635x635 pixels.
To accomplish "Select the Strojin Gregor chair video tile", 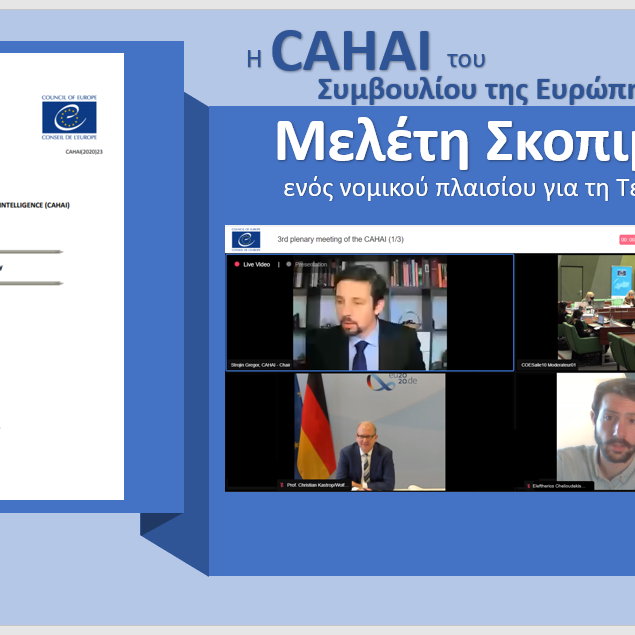I will pos(370,313).
